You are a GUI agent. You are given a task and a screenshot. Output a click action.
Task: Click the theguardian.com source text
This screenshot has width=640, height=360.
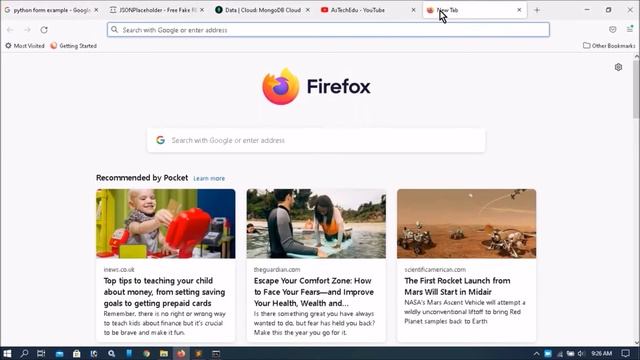(277, 270)
